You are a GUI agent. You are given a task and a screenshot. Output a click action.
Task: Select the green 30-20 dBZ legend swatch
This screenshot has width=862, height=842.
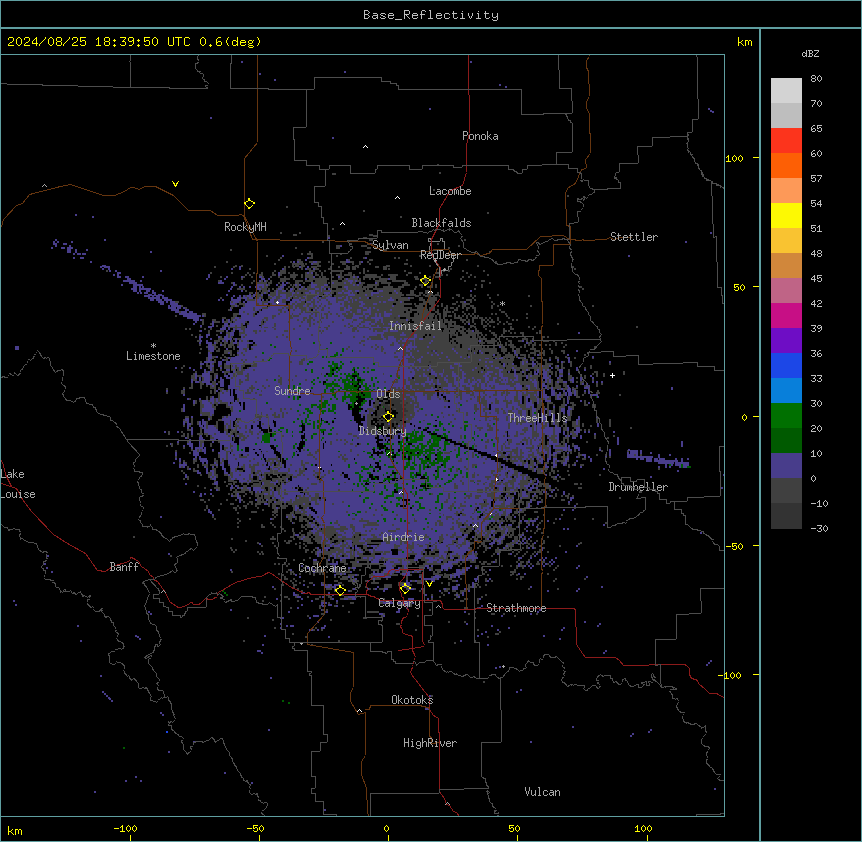(786, 416)
